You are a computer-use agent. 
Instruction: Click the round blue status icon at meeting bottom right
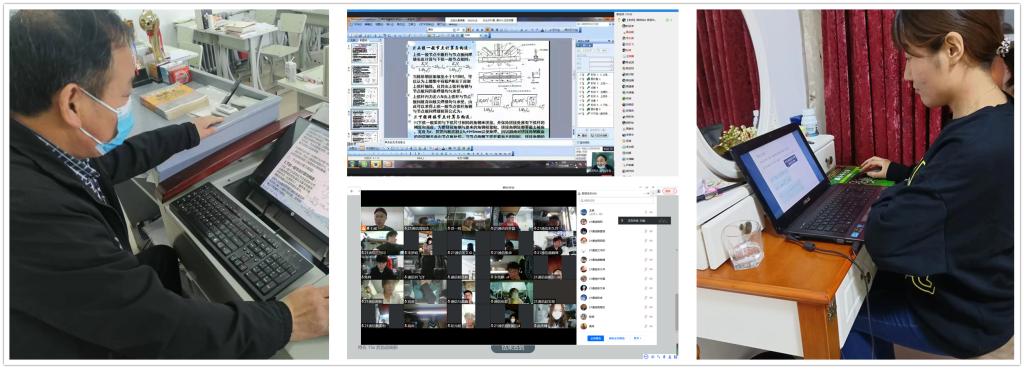pyautogui.click(x=646, y=357)
